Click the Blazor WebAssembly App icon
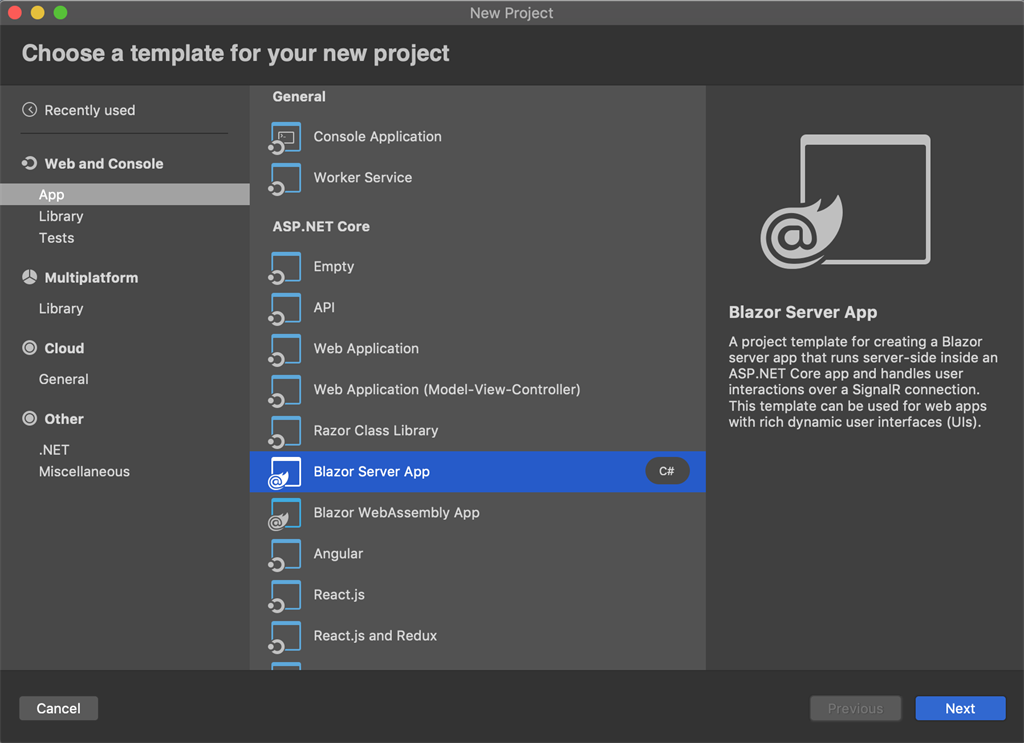 point(285,513)
